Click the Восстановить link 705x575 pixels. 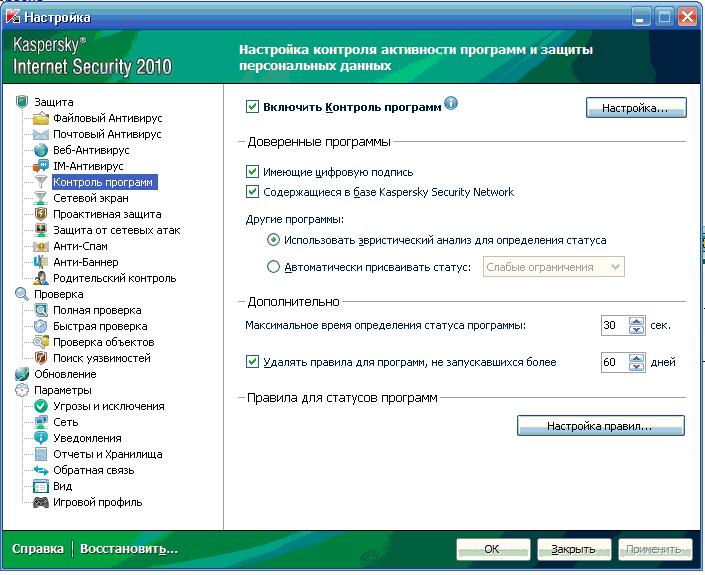(129, 549)
